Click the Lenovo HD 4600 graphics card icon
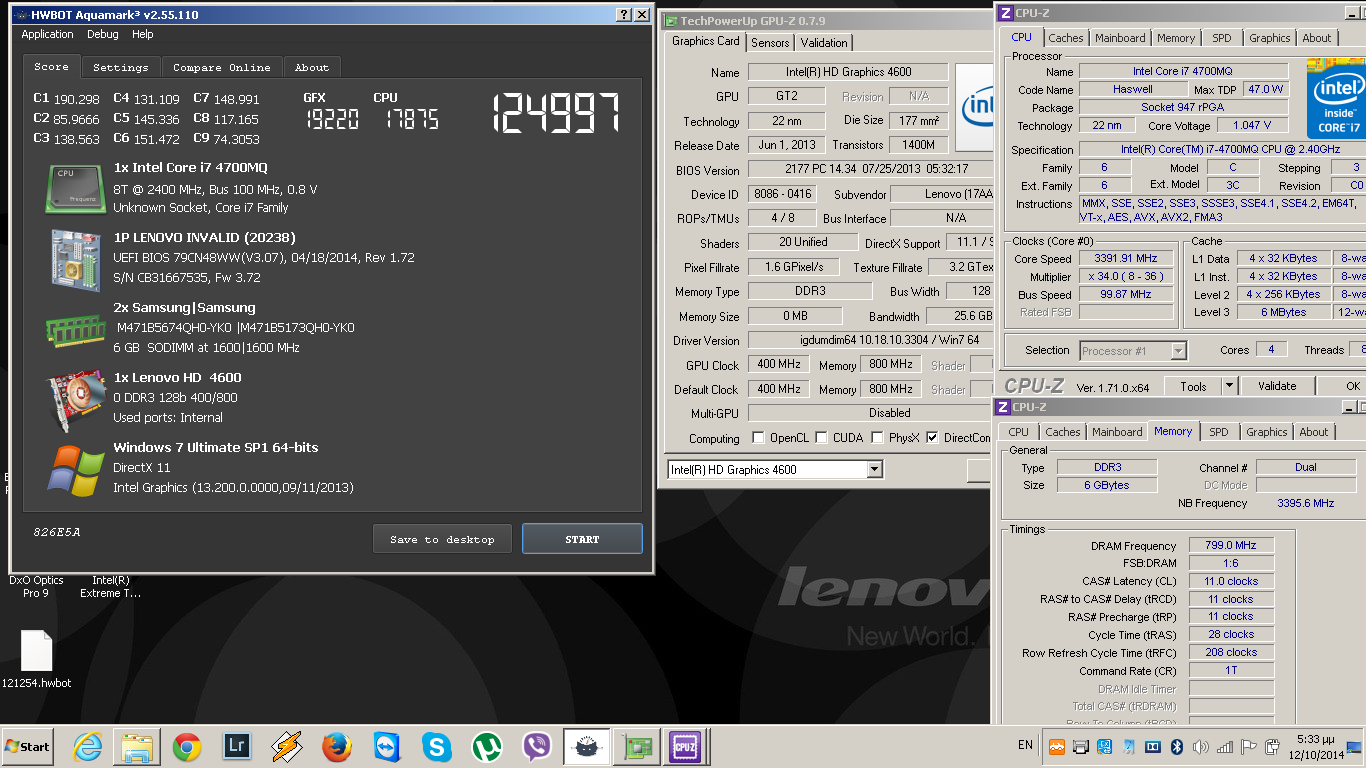This screenshot has height=768, width=1366. click(76, 399)
